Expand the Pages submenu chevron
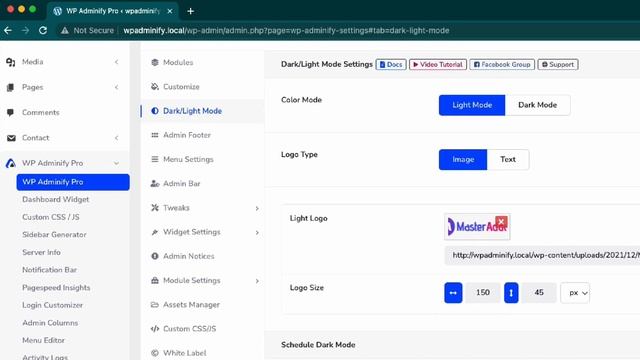Viewport: 640px width, 360px height. [117, 87]
